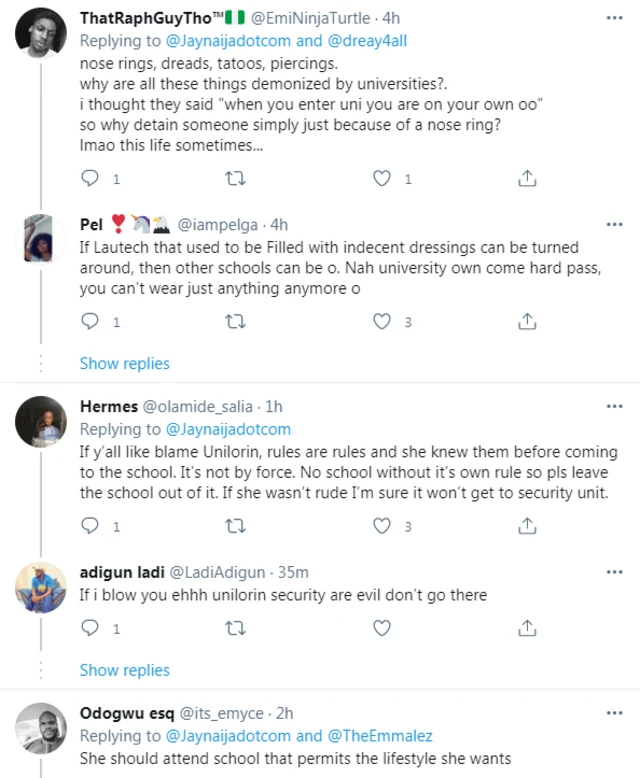The width and height of the screenshot is (640, 778).
Task: Like ThatRaphGuyTho's tweet
Action: pyautogui.click(x=381, y=179)
